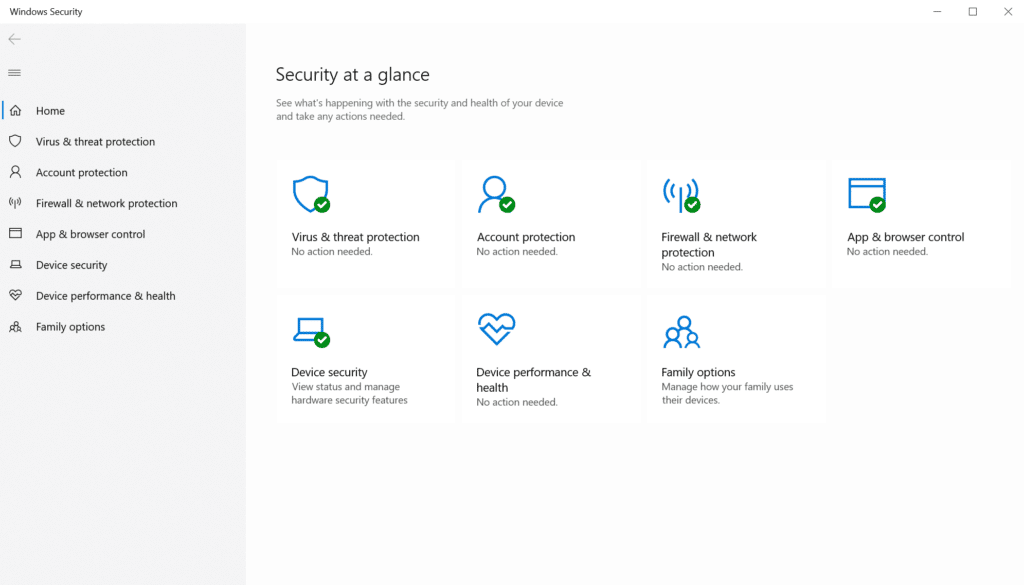The width and height of the screenshot is (1024, 585).
Task: Click 'Manage how your family uses their devices' text
Action: tap(727, 393)
